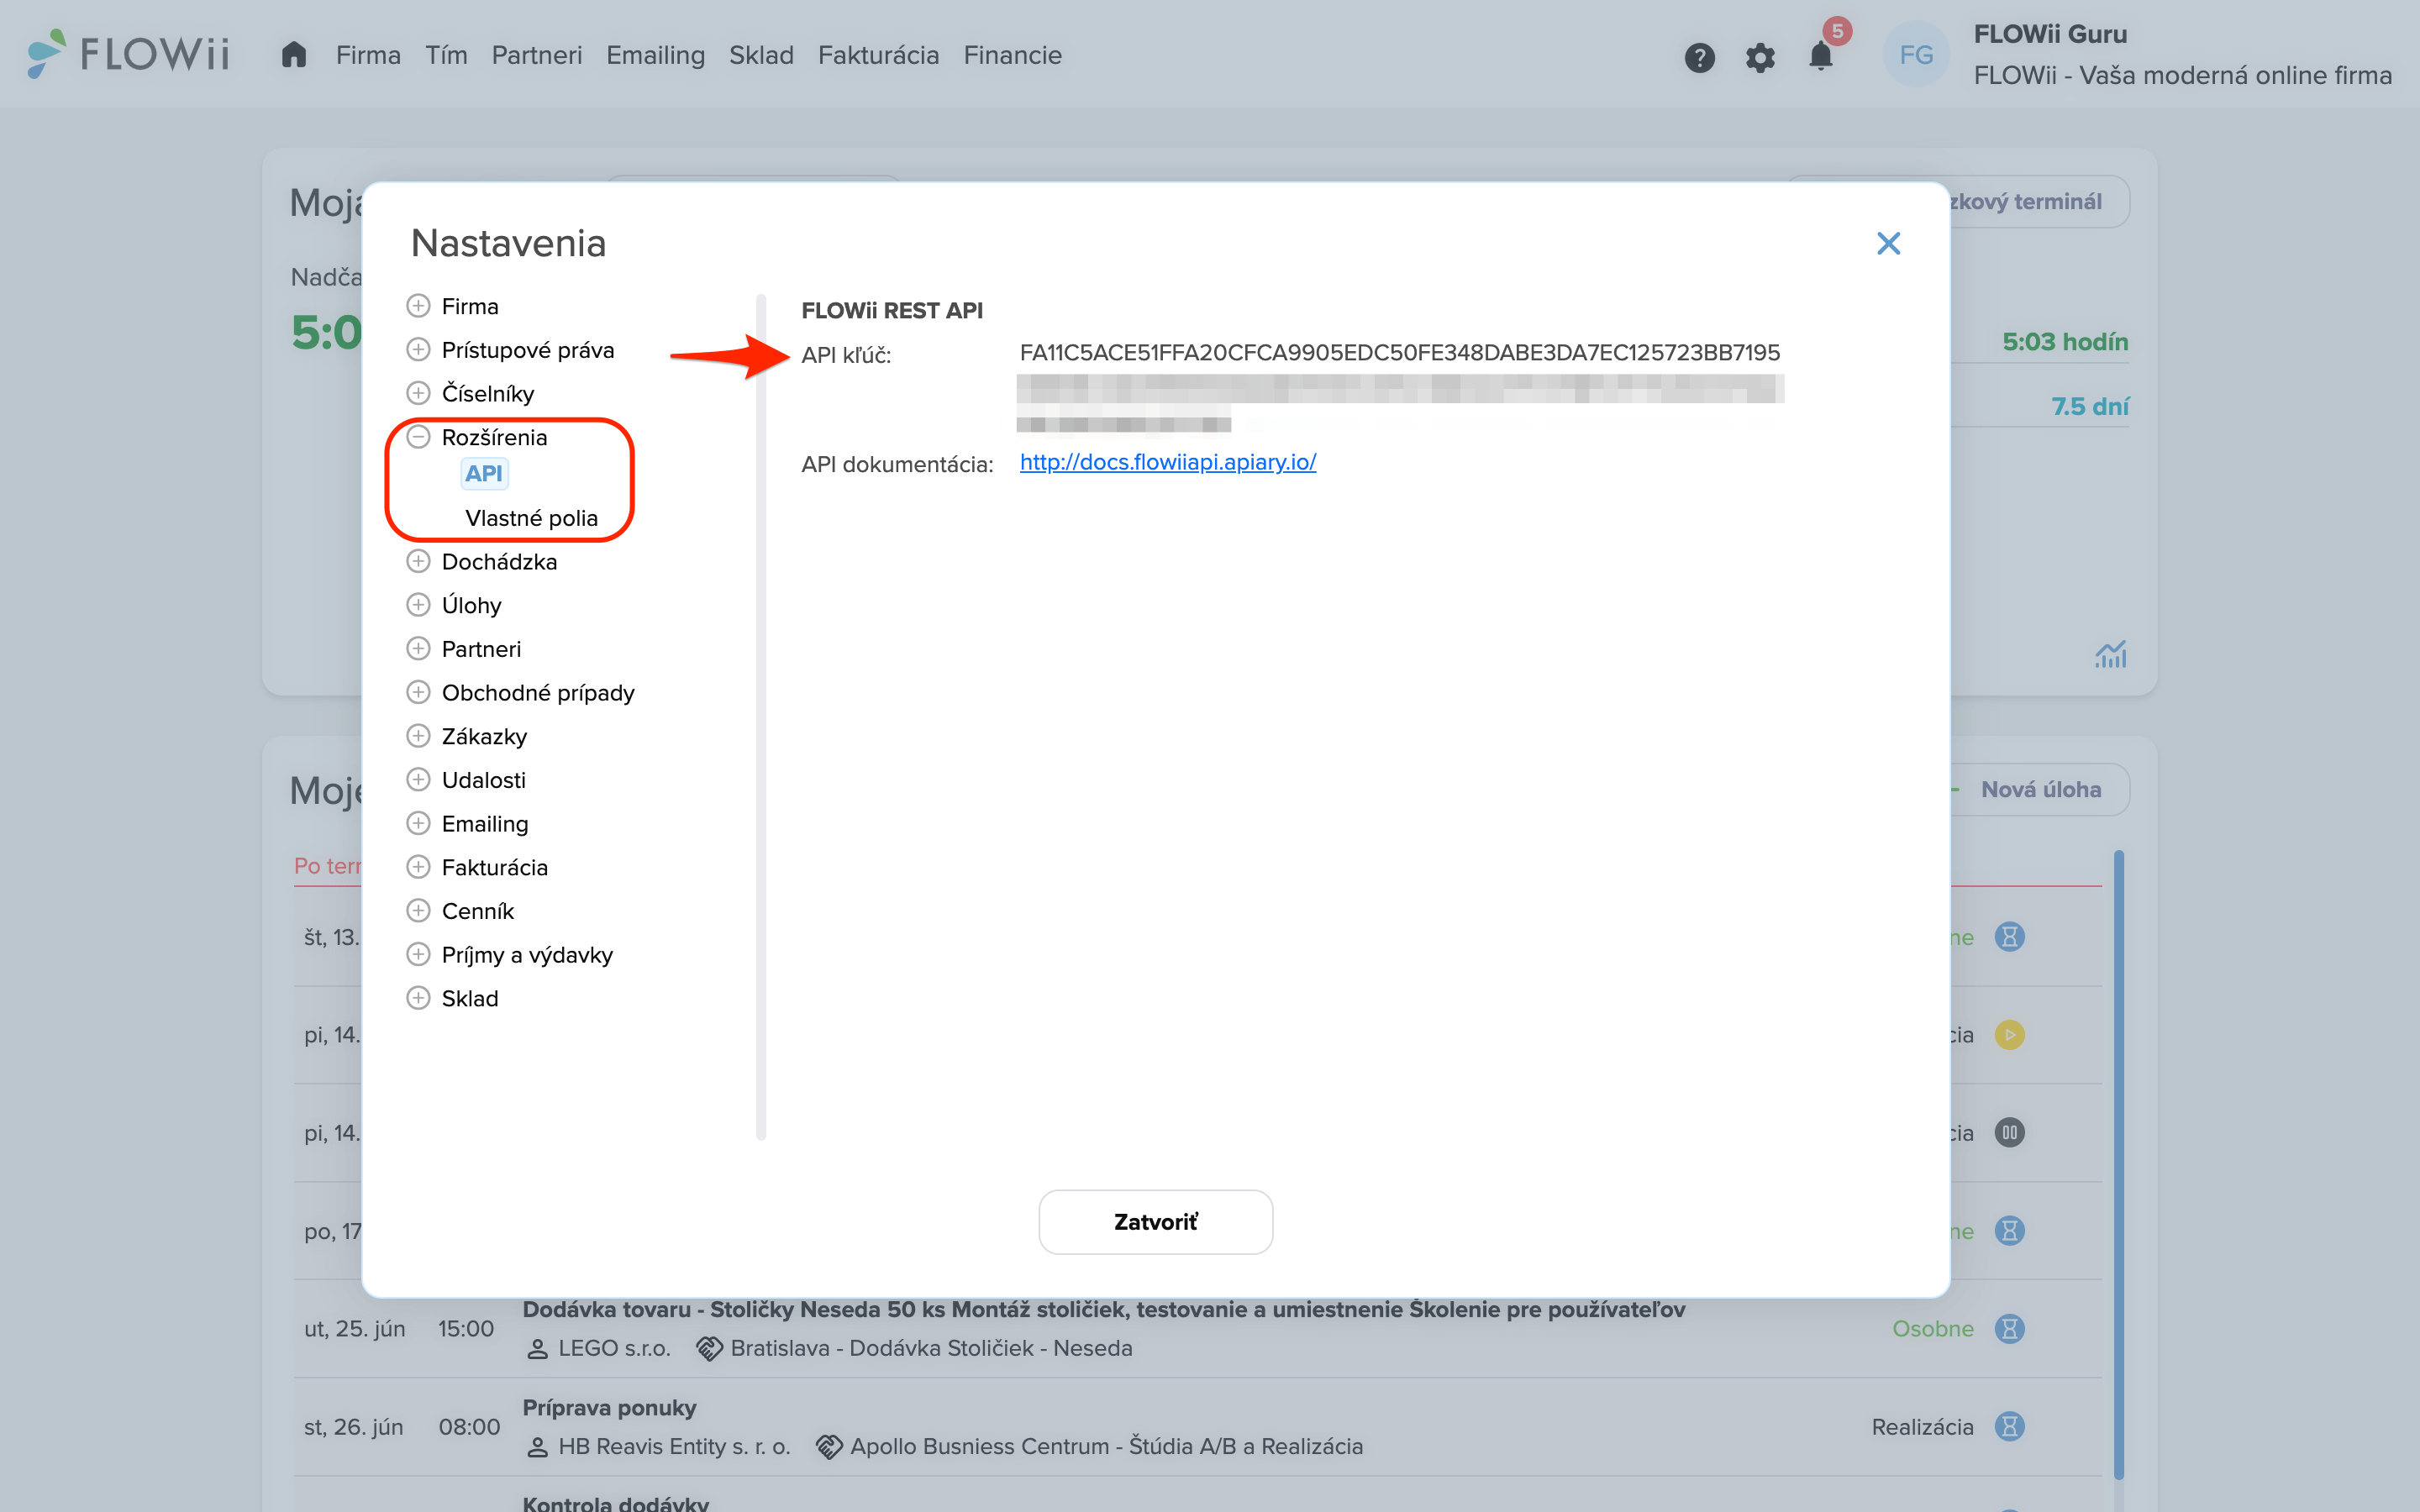Click the Osobne label on Dodávka row
The image size is (2420, 1512).
[x=1932, y=1329]
